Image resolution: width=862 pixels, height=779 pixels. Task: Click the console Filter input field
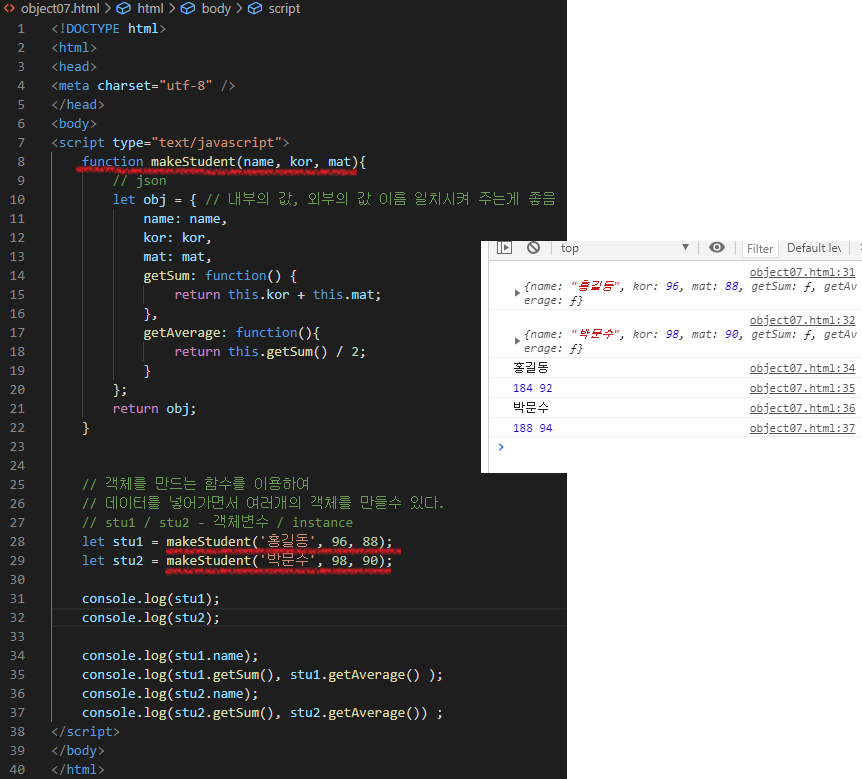(760, 248)
